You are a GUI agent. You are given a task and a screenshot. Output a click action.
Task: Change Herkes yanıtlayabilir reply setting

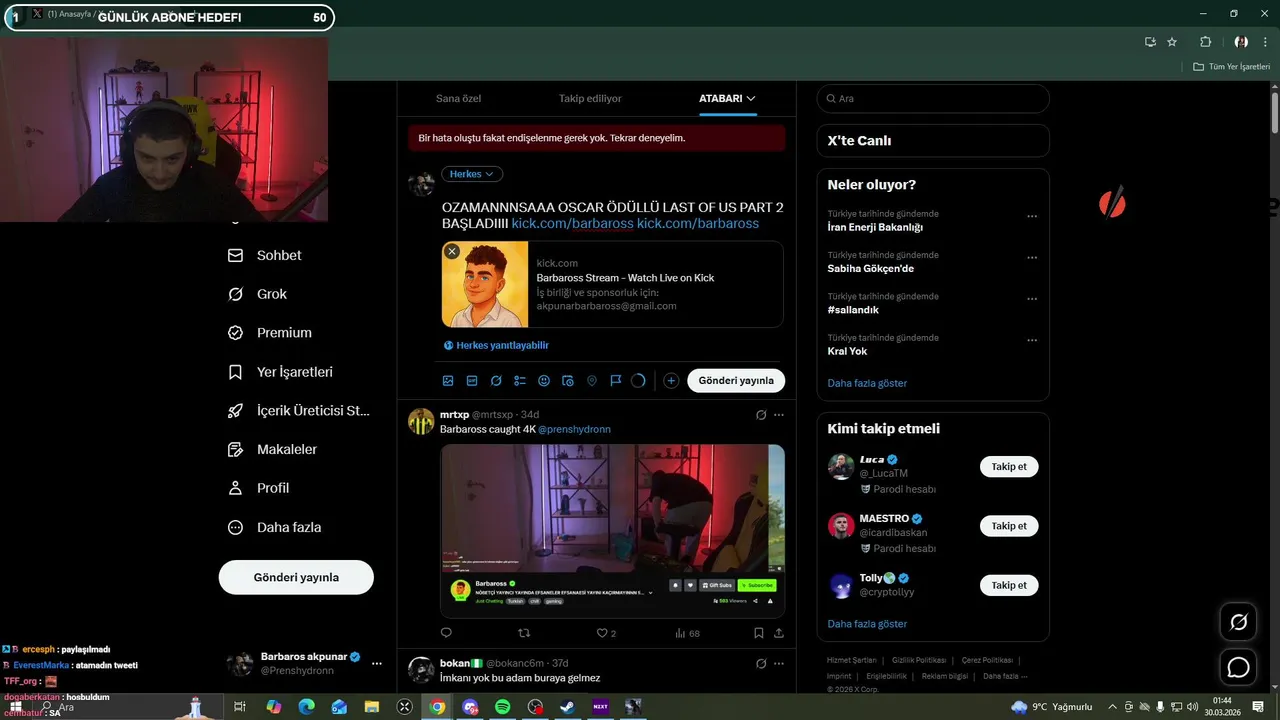point(497,345)
